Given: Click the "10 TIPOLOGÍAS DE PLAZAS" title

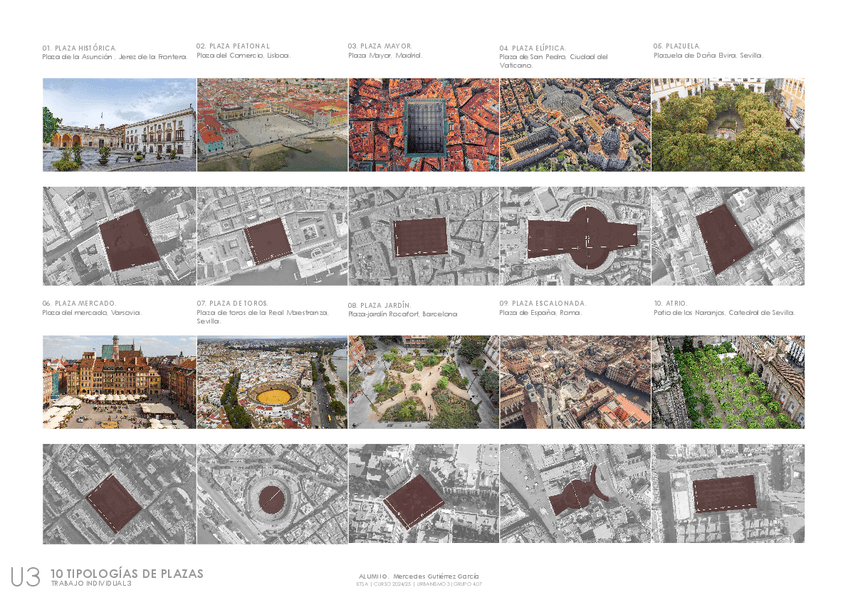Looking at the screenshot, I should point(126,574).
